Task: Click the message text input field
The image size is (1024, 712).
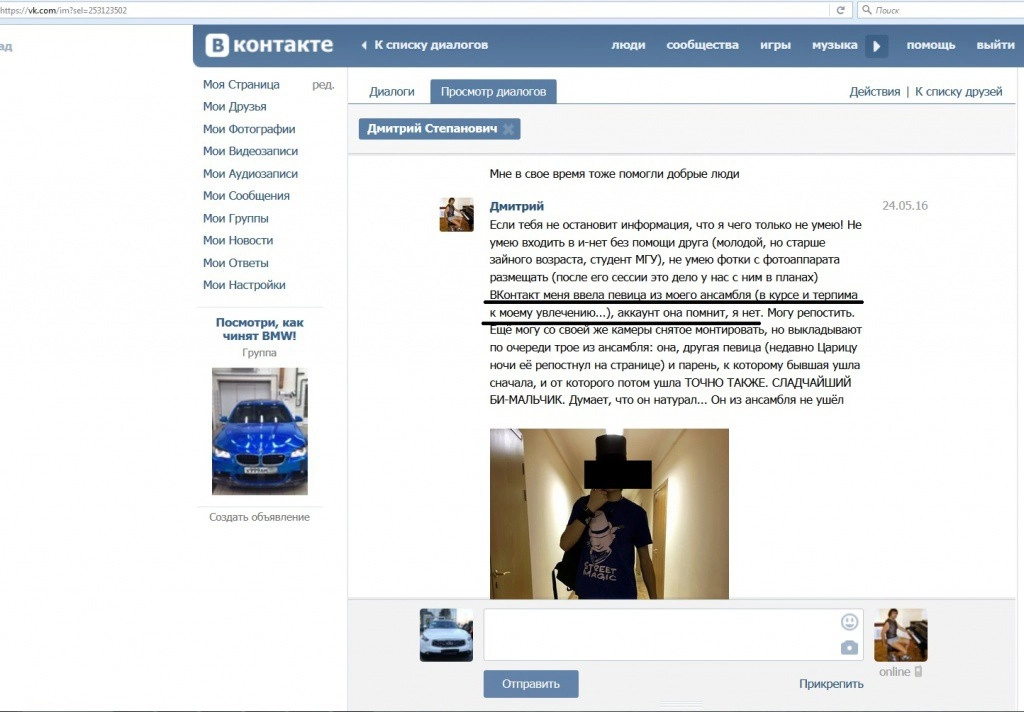Action: [660, 634]
